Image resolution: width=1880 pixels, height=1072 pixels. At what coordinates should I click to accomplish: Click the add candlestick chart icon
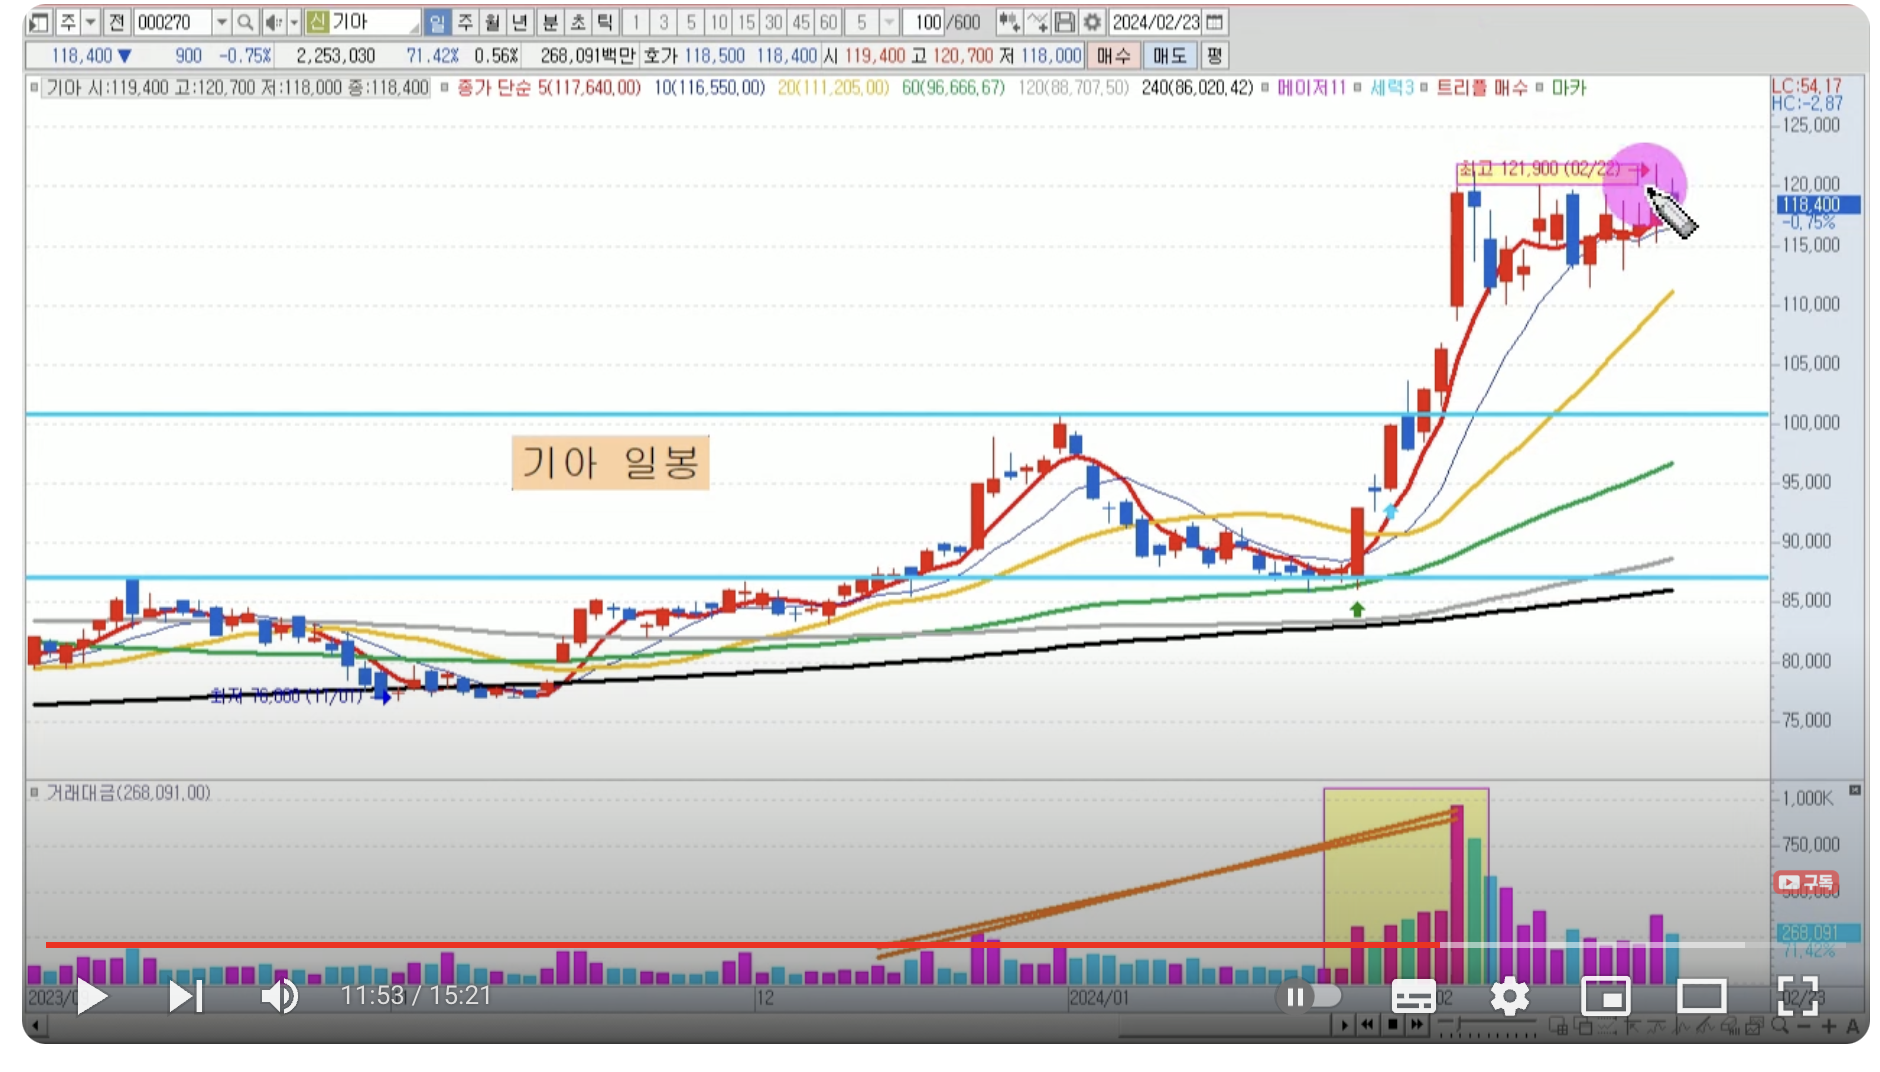(x=1009, y=22)
